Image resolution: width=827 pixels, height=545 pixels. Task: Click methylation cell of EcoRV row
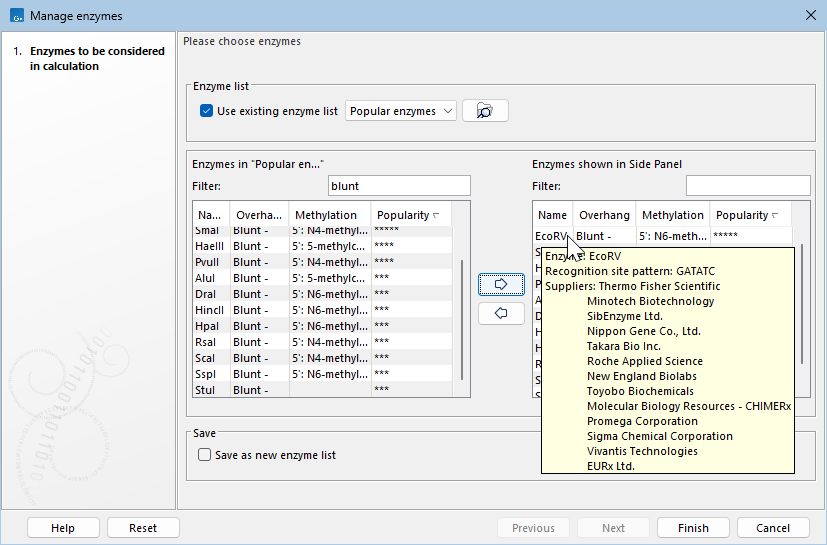672,236
